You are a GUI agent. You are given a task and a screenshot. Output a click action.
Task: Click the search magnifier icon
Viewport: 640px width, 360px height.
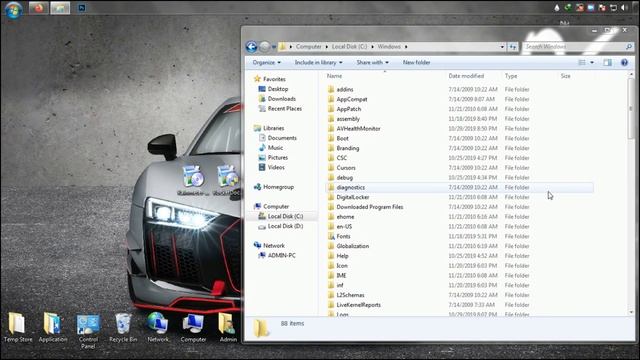pyautogui.click(x=629, y=47)
